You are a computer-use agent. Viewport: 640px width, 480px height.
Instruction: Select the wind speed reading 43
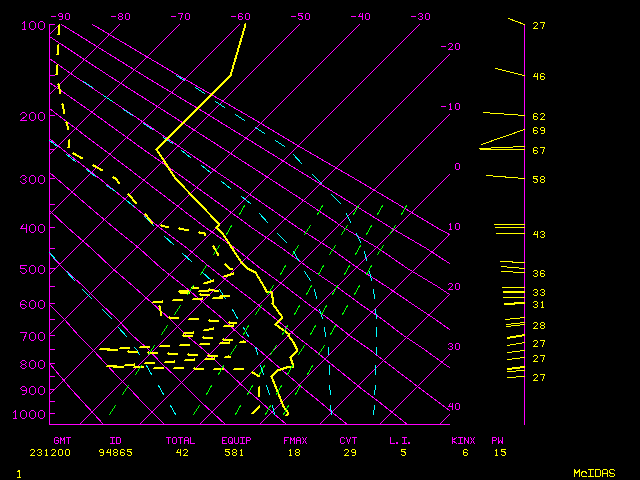(x=538, y=234)
